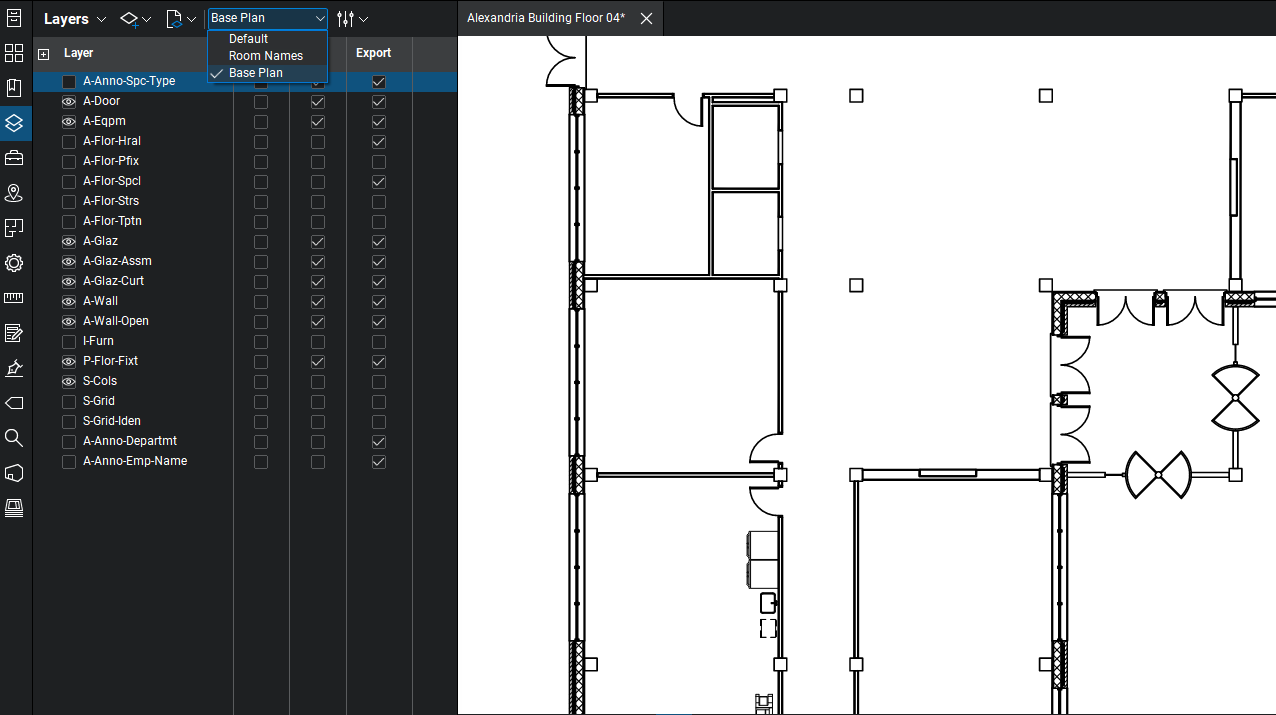Open the Properties gear panel icon
The height and width of the screenshot is (715, 1276).
click(14, 263)
